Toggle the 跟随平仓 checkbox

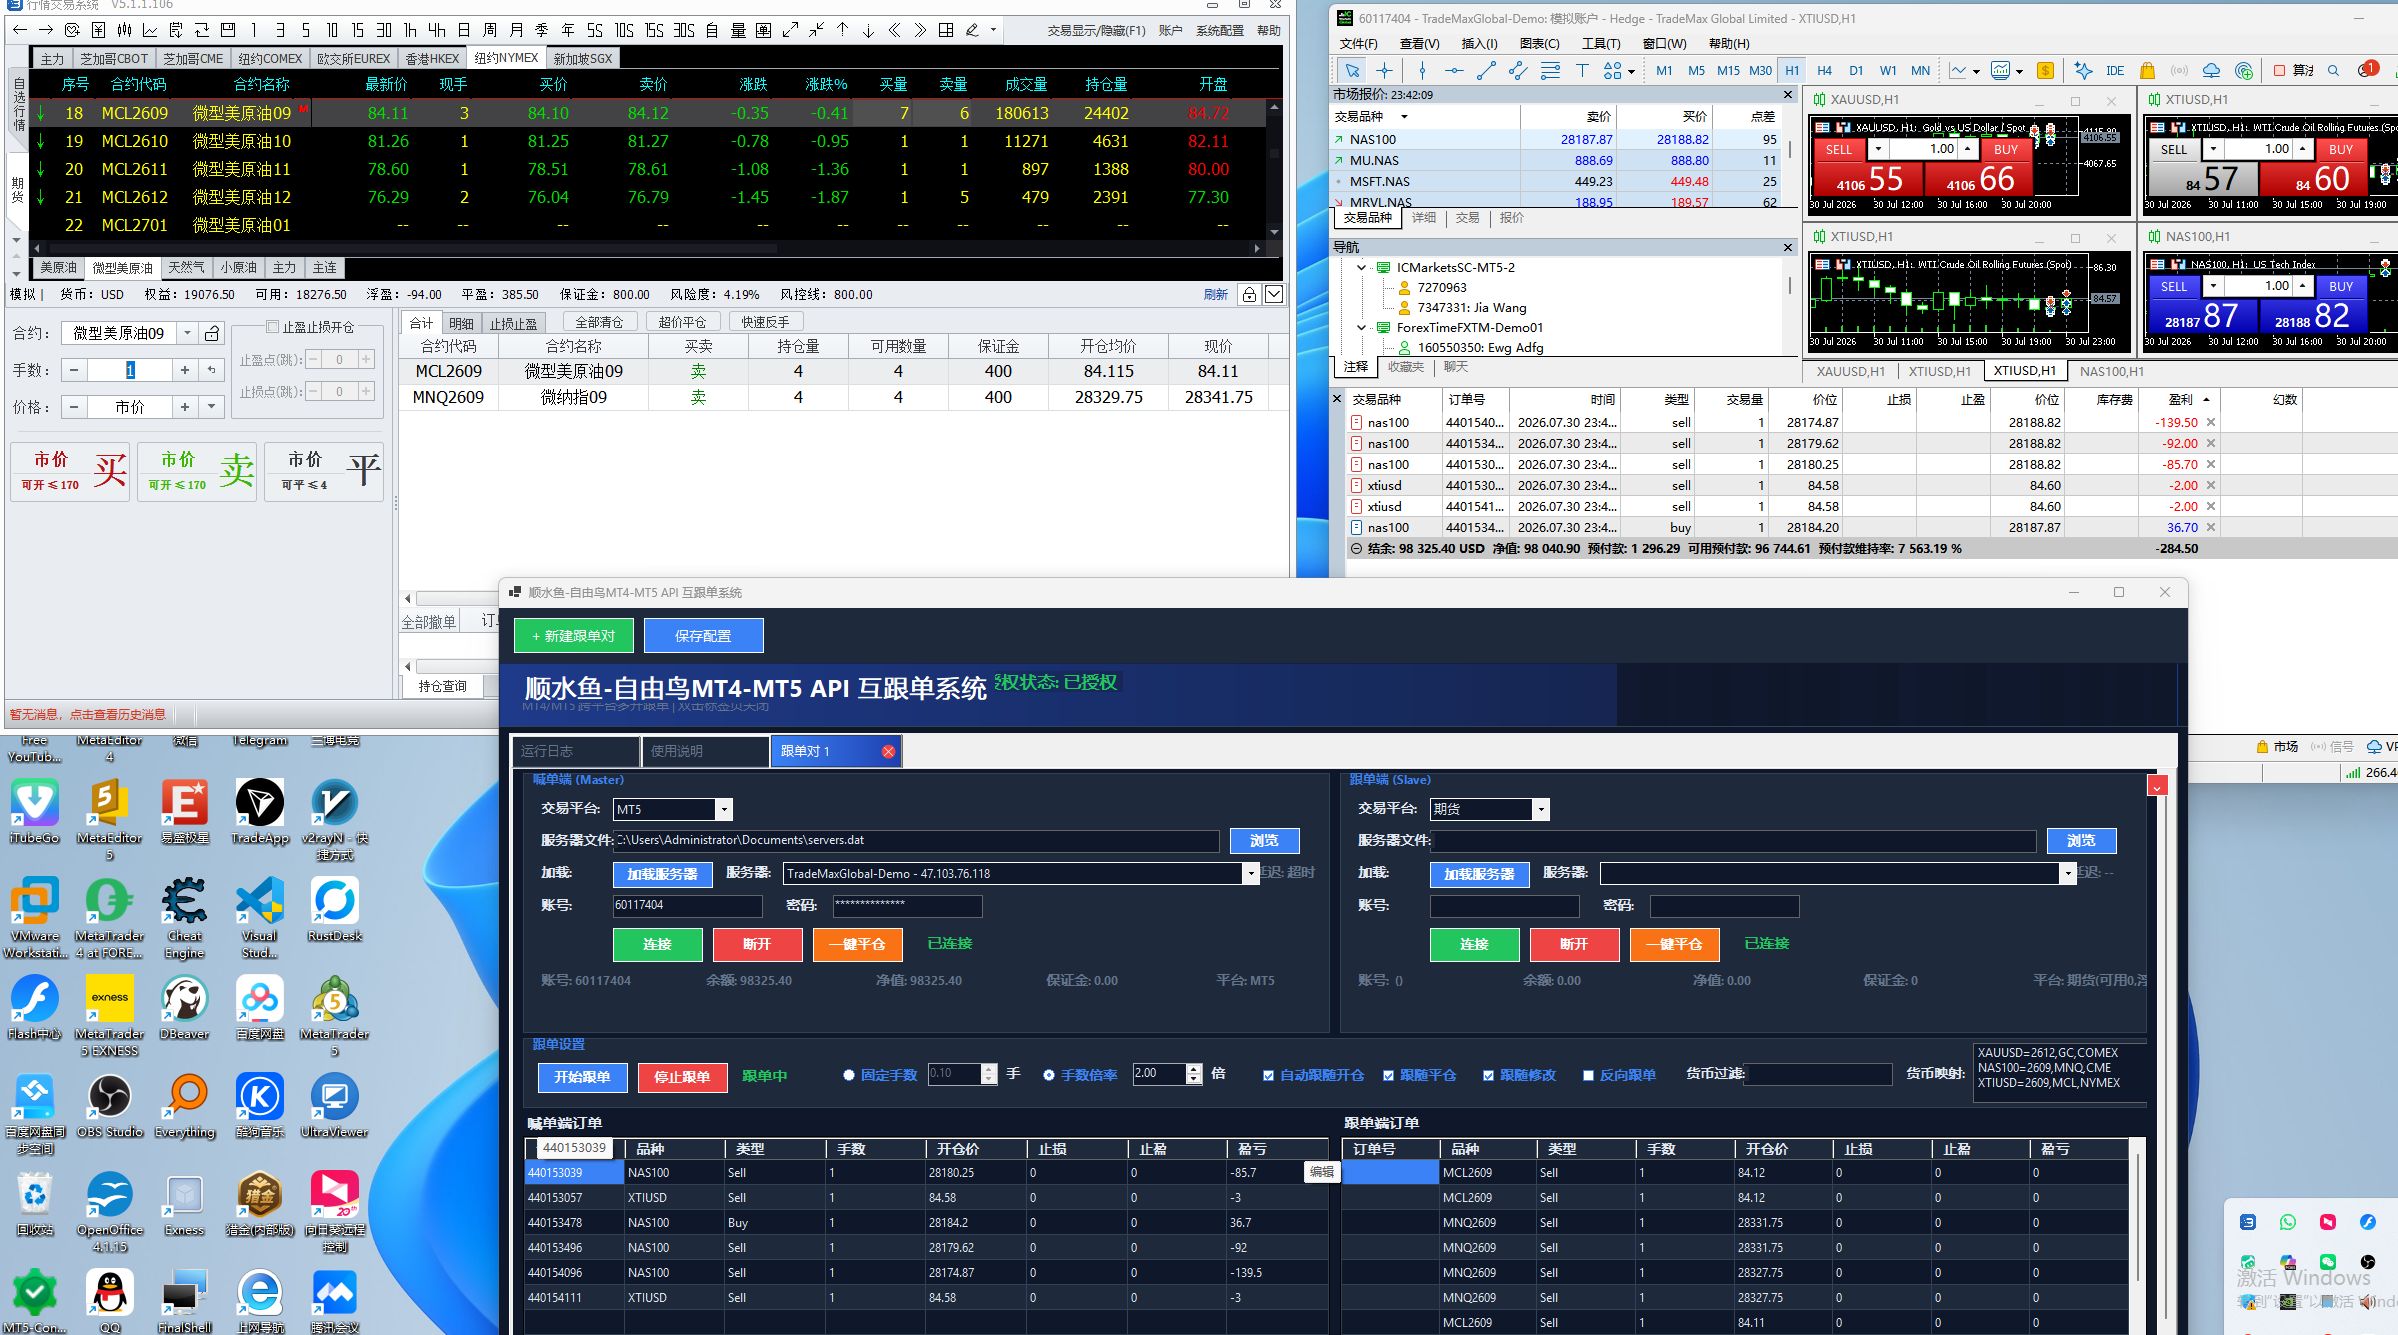pyautogui.click(x=1388, y=1075)
